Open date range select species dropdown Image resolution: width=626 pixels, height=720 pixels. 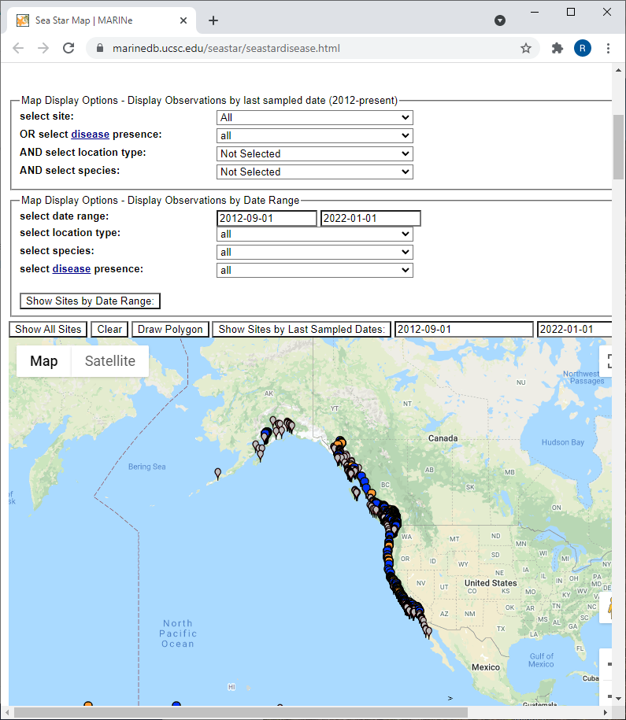click(x=315, y=252)
